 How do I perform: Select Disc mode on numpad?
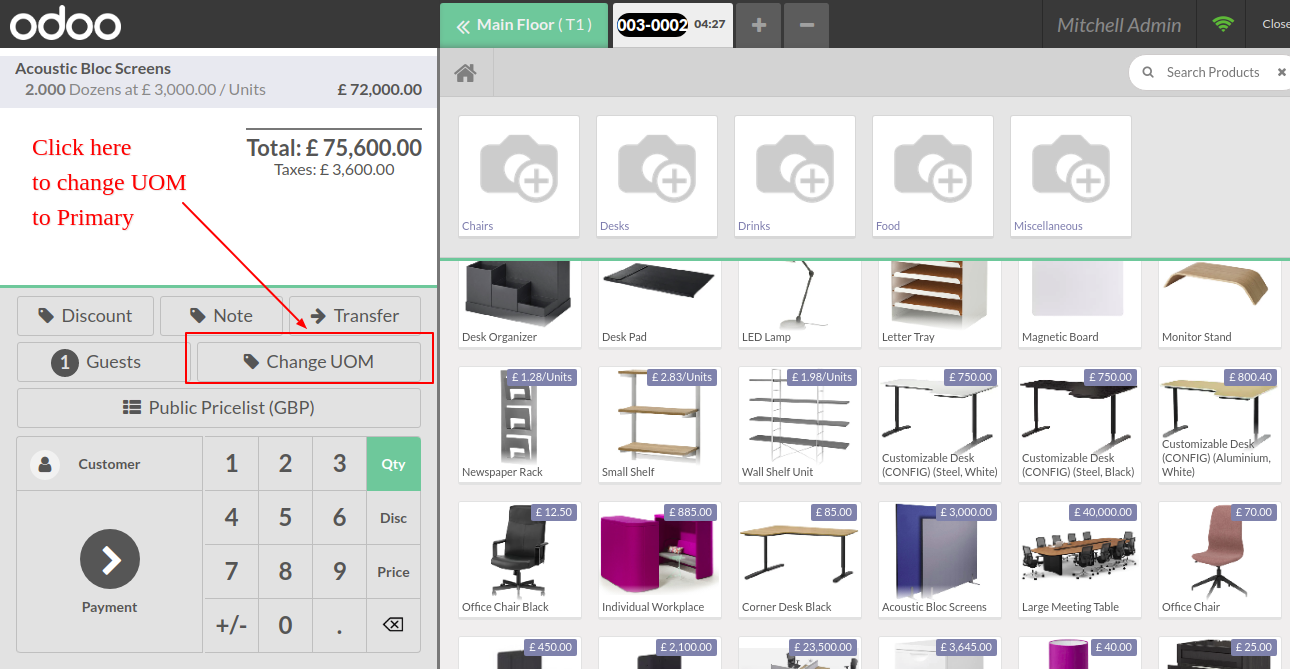[394, 518]
